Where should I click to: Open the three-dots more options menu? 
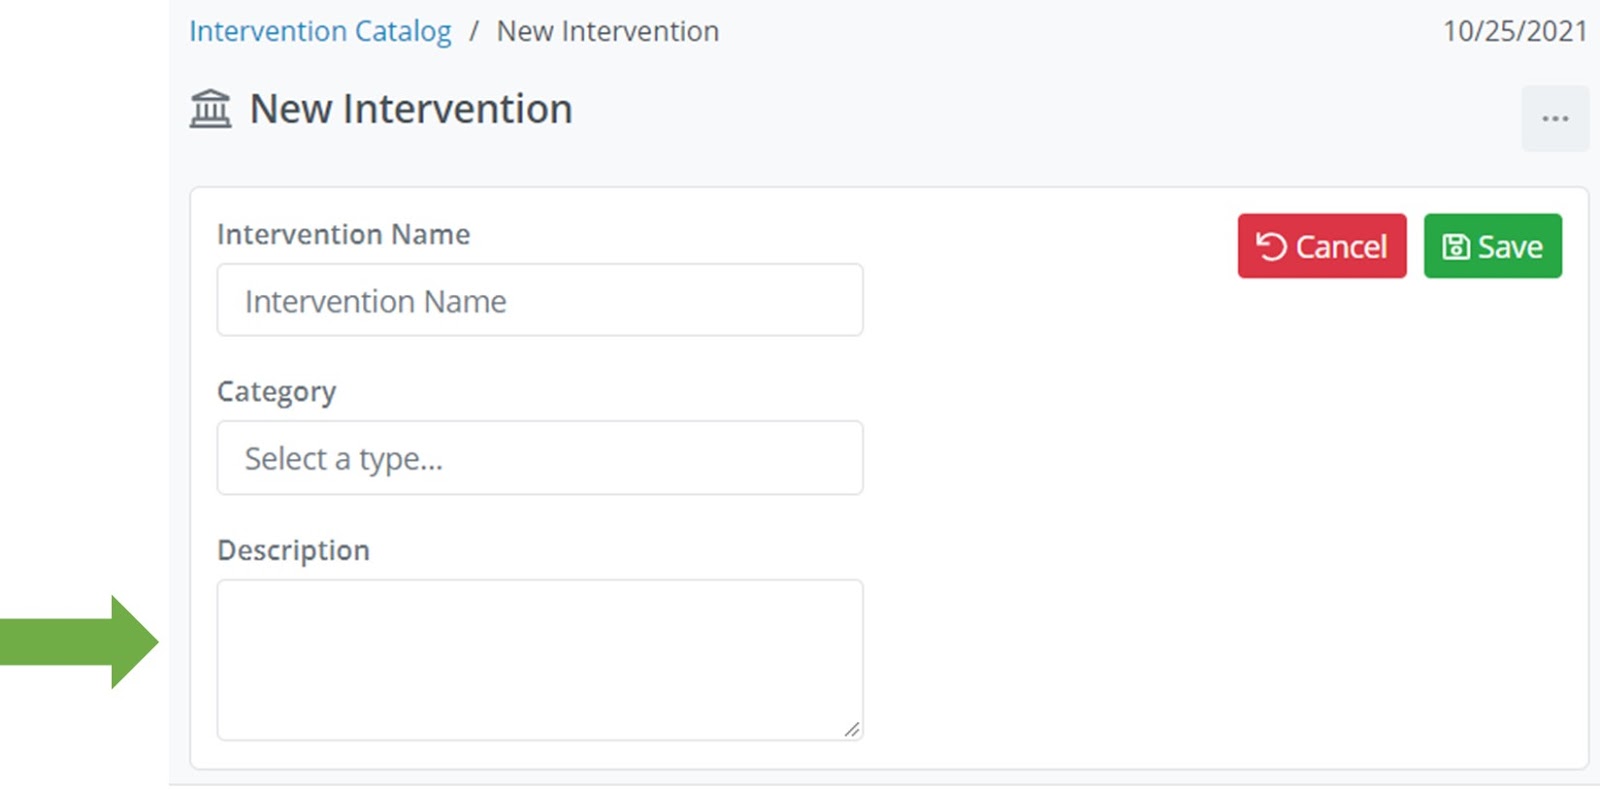point(1555,119)
